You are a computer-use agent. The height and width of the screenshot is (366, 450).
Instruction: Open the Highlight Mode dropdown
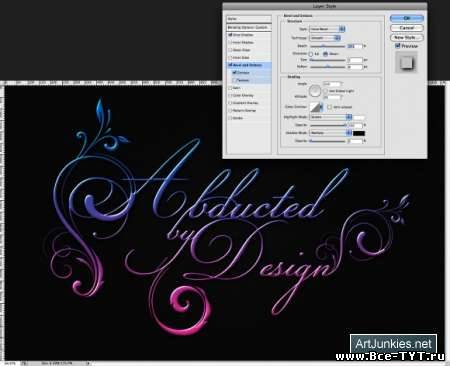pos(331,117)
